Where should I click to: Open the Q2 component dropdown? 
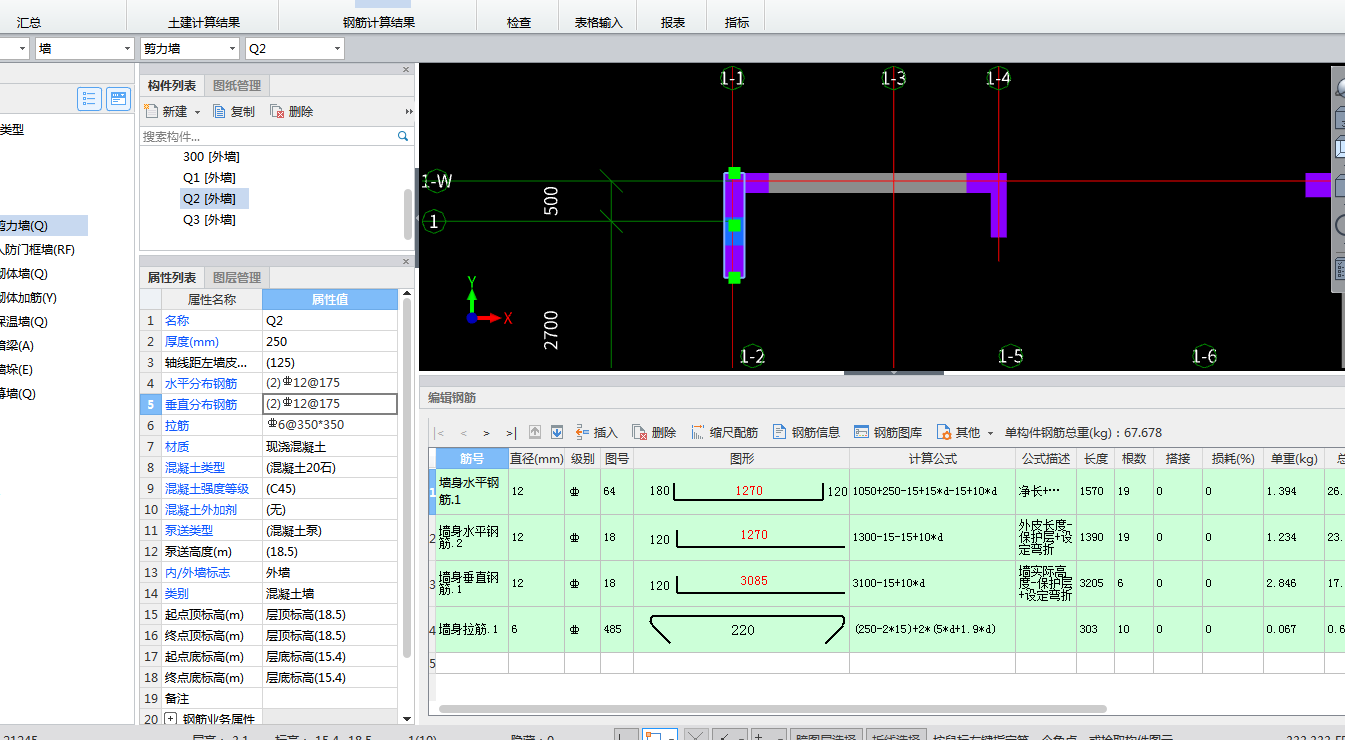click(x=337, y=48)
